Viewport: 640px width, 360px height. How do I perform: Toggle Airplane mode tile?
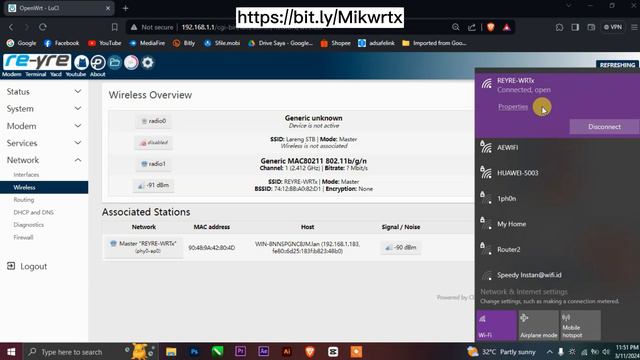point(538,325)
